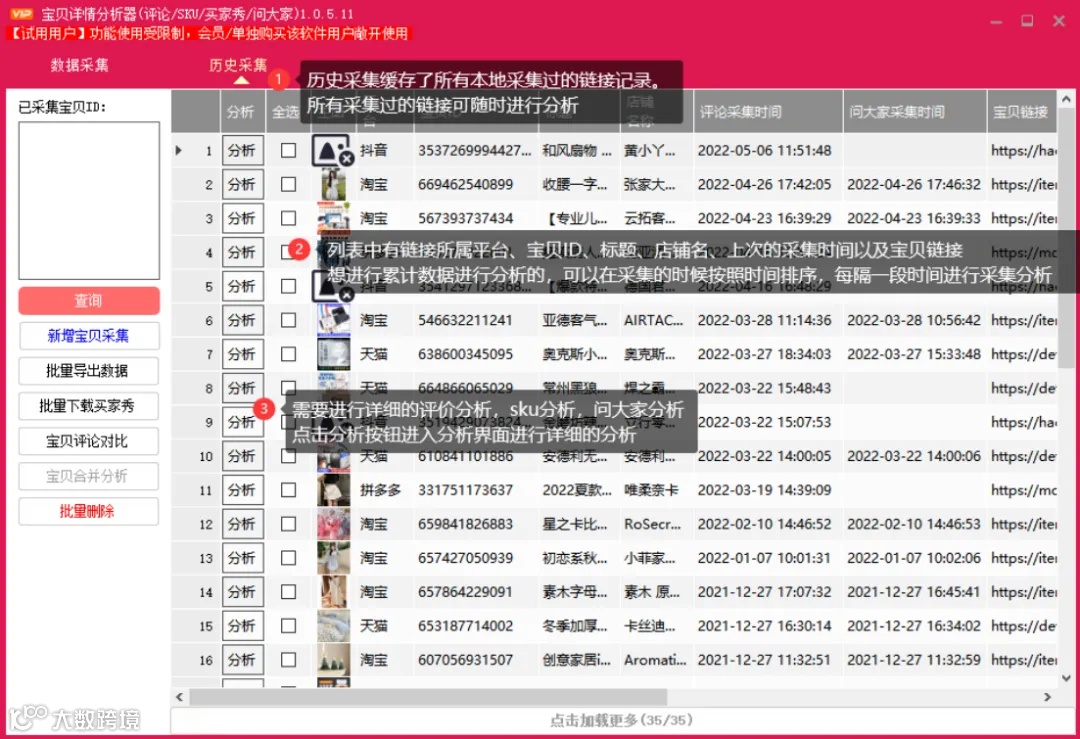
Task: Click 分析 button in row 11
Action: (x=242, y=490)
